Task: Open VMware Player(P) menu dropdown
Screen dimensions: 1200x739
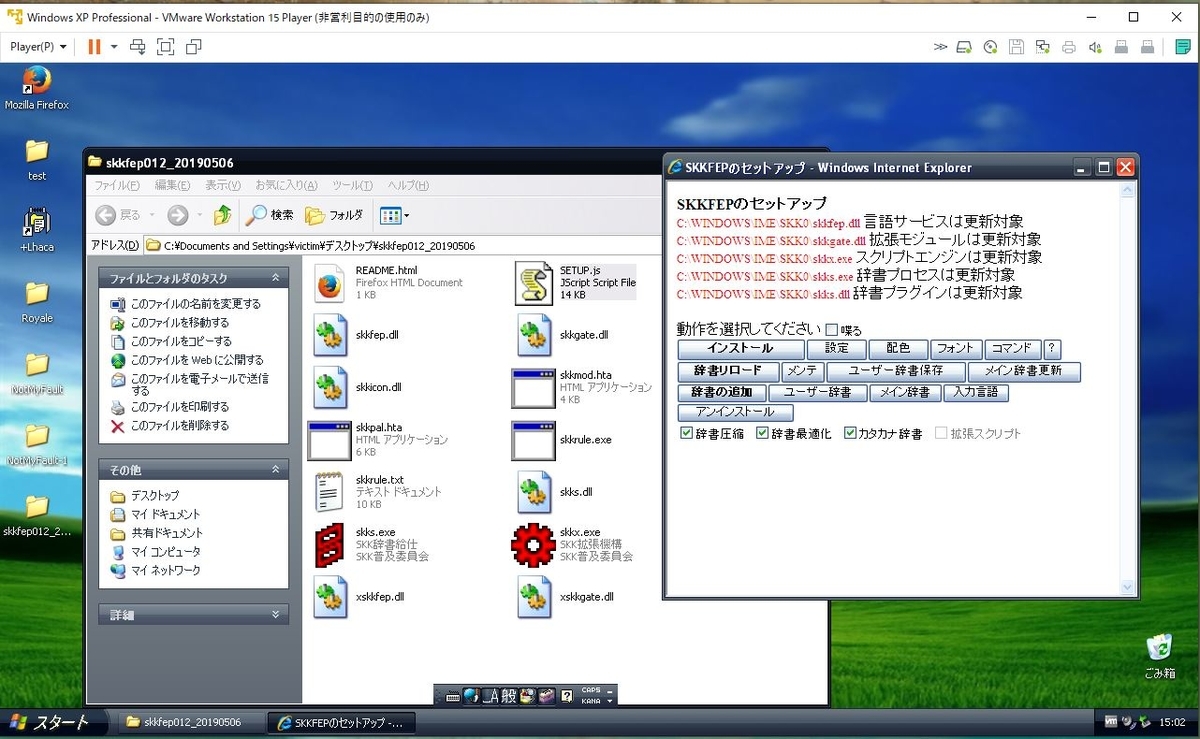Action: (38, 46)
